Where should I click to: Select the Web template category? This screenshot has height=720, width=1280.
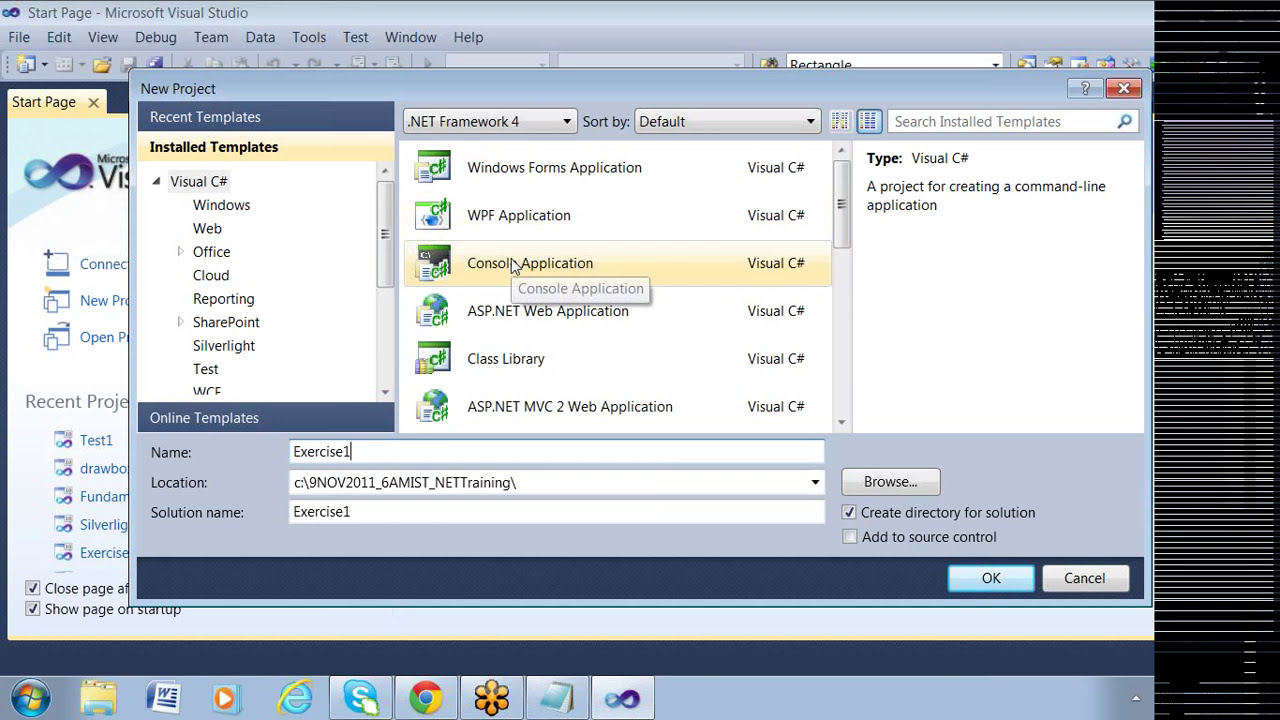click(x=207, y=228)
